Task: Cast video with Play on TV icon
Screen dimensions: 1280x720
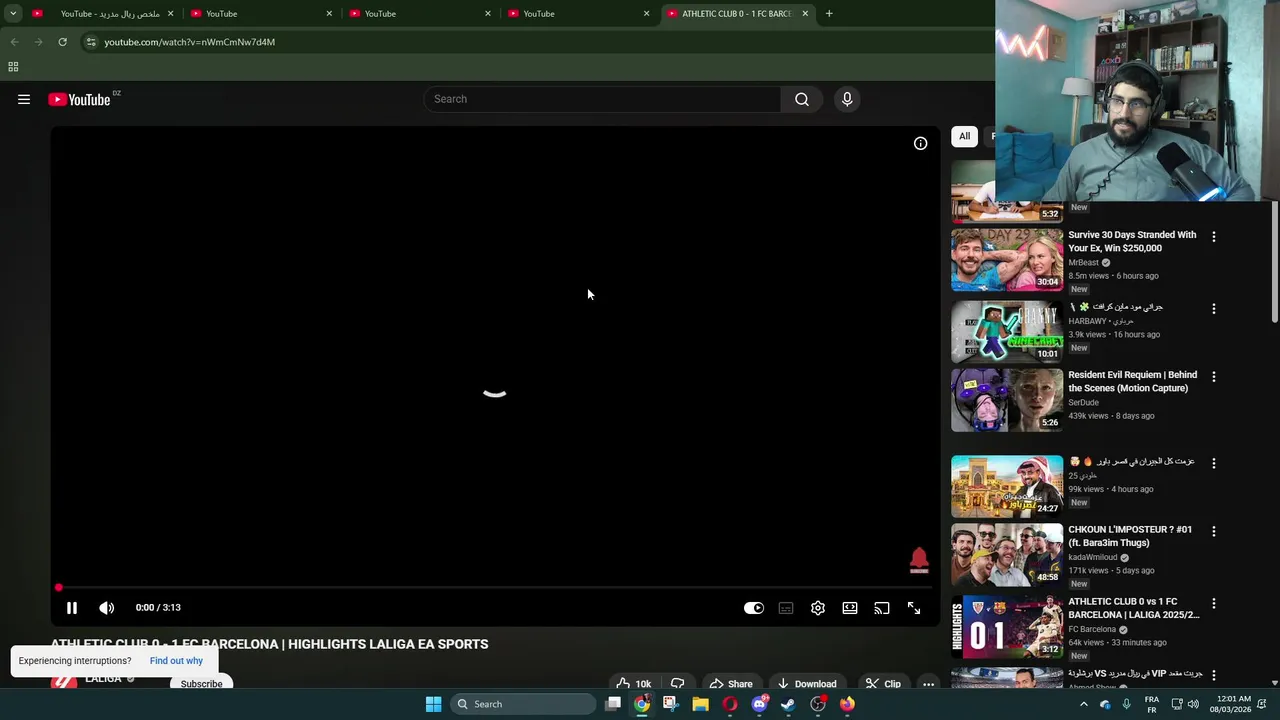Action: (x=882, y=608)
